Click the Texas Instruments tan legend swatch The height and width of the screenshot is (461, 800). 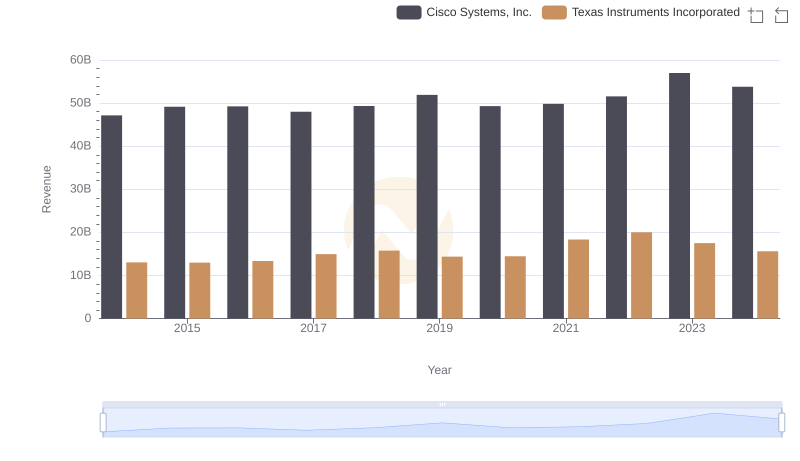tap(554, 12)
